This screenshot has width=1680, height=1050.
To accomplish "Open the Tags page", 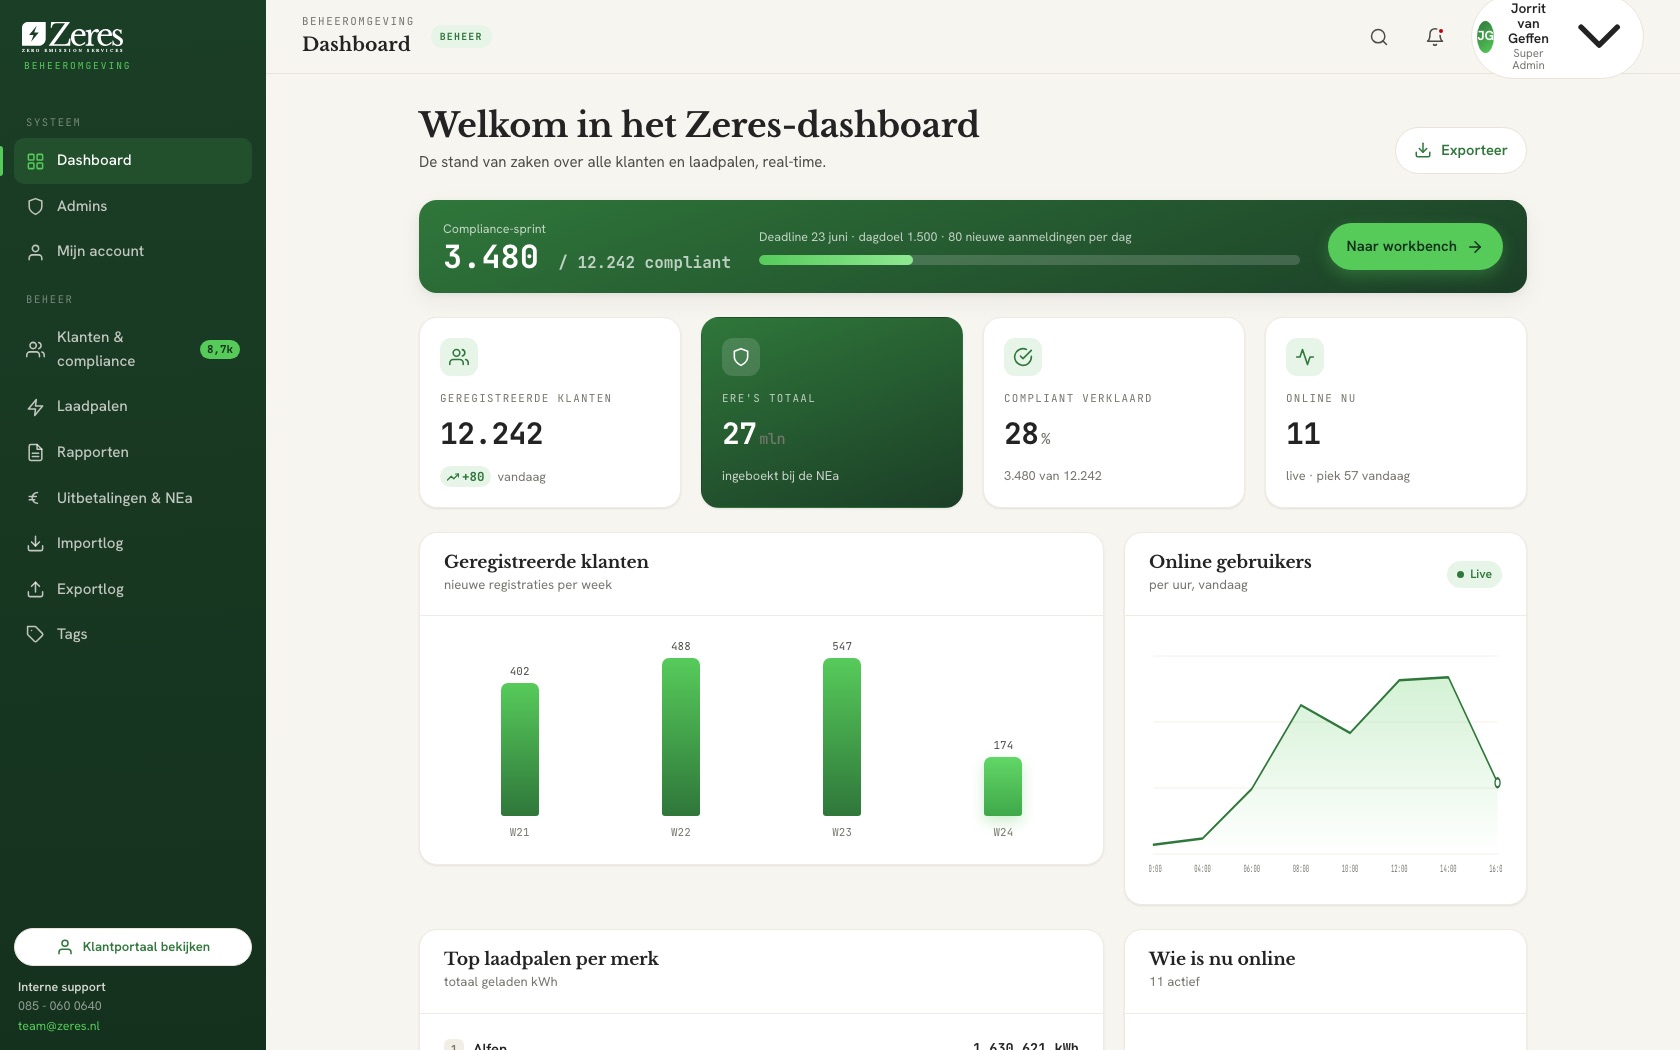I will (133, 634).
